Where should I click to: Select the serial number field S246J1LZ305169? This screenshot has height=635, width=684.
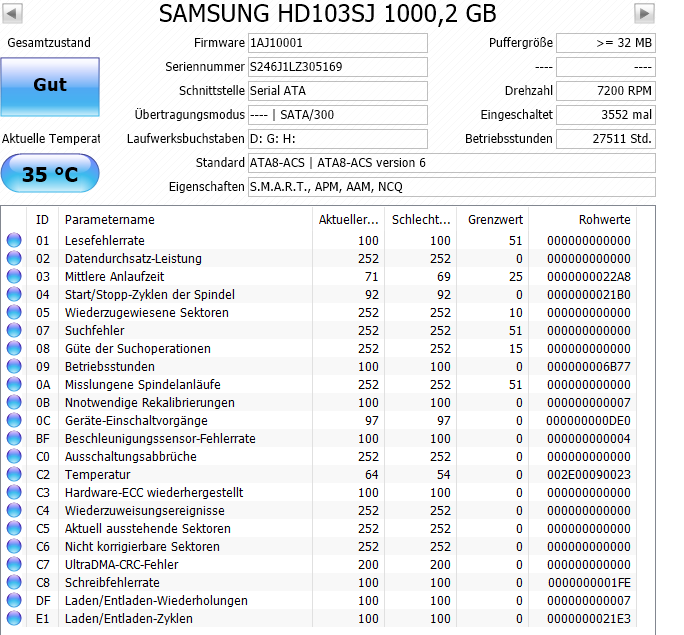338,67
